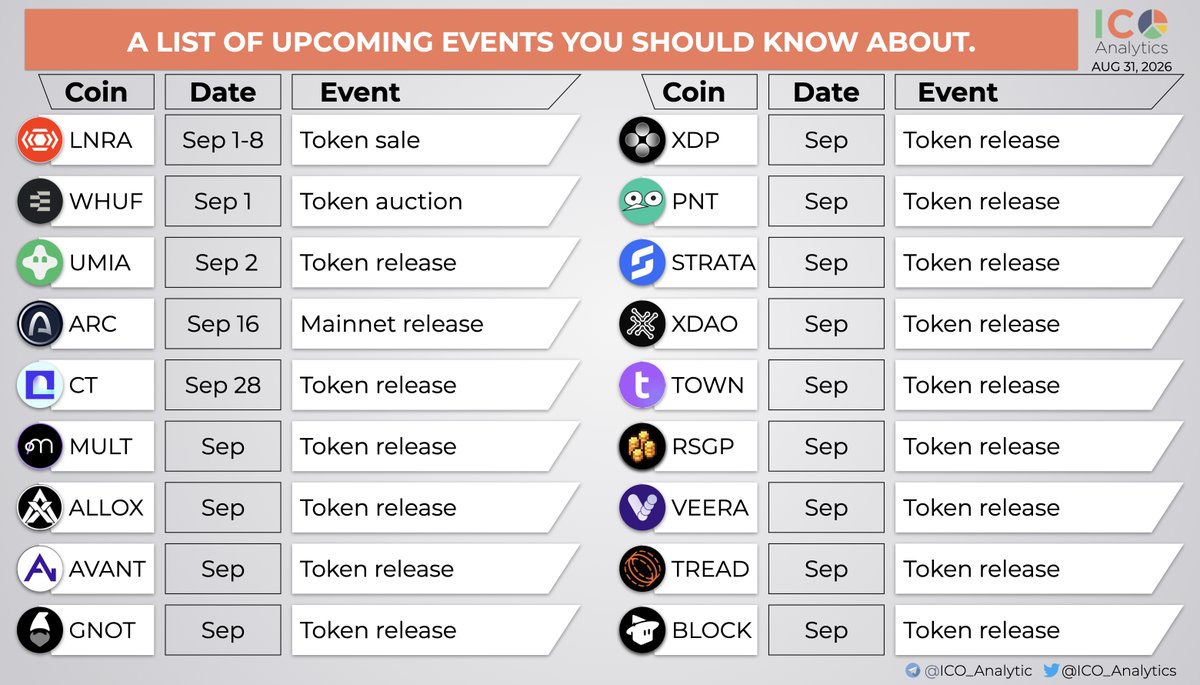This screenshot has width=1200, height=685.
Task: Click the XDP coin icon
Action: 641,141
